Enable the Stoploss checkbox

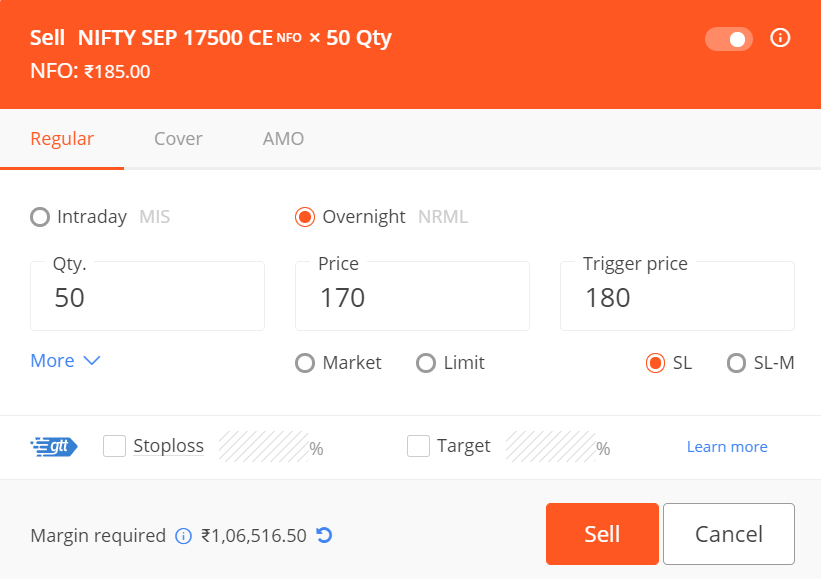[x=114, y=446]
